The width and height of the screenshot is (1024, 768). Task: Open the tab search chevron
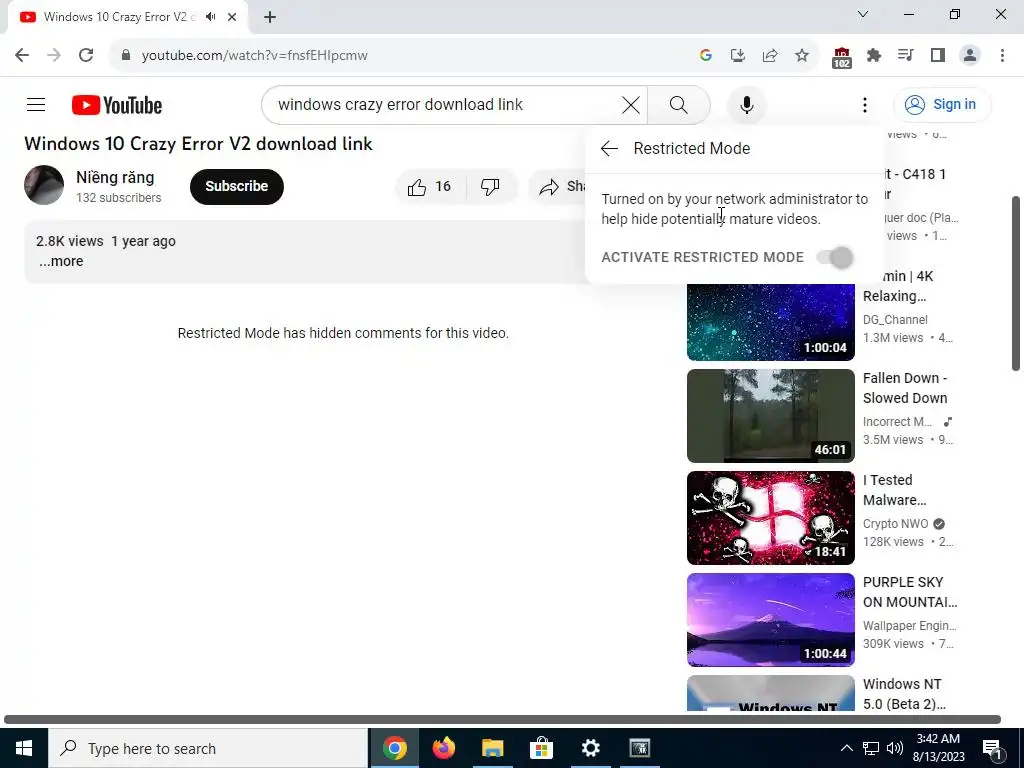pyautogui.click(x=862, y=14)
